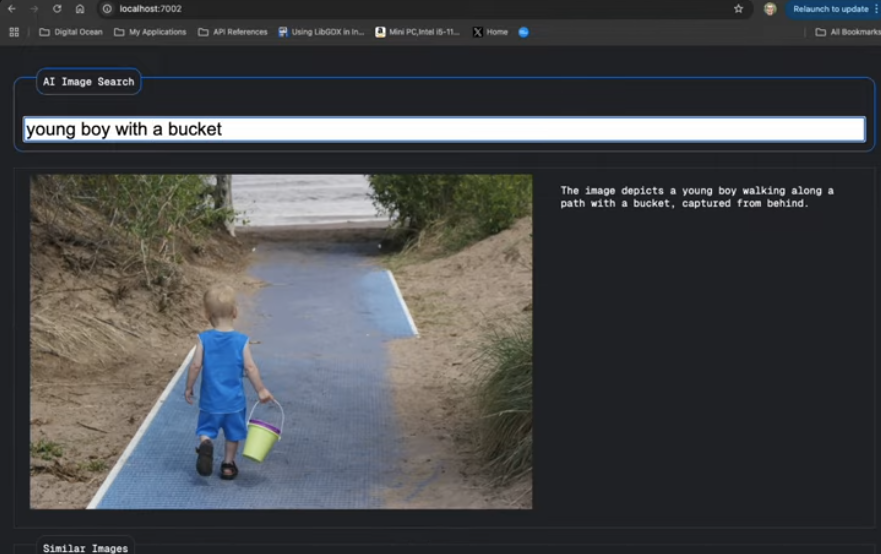Open the Using LibGDX bookmark

pos(321,32)
